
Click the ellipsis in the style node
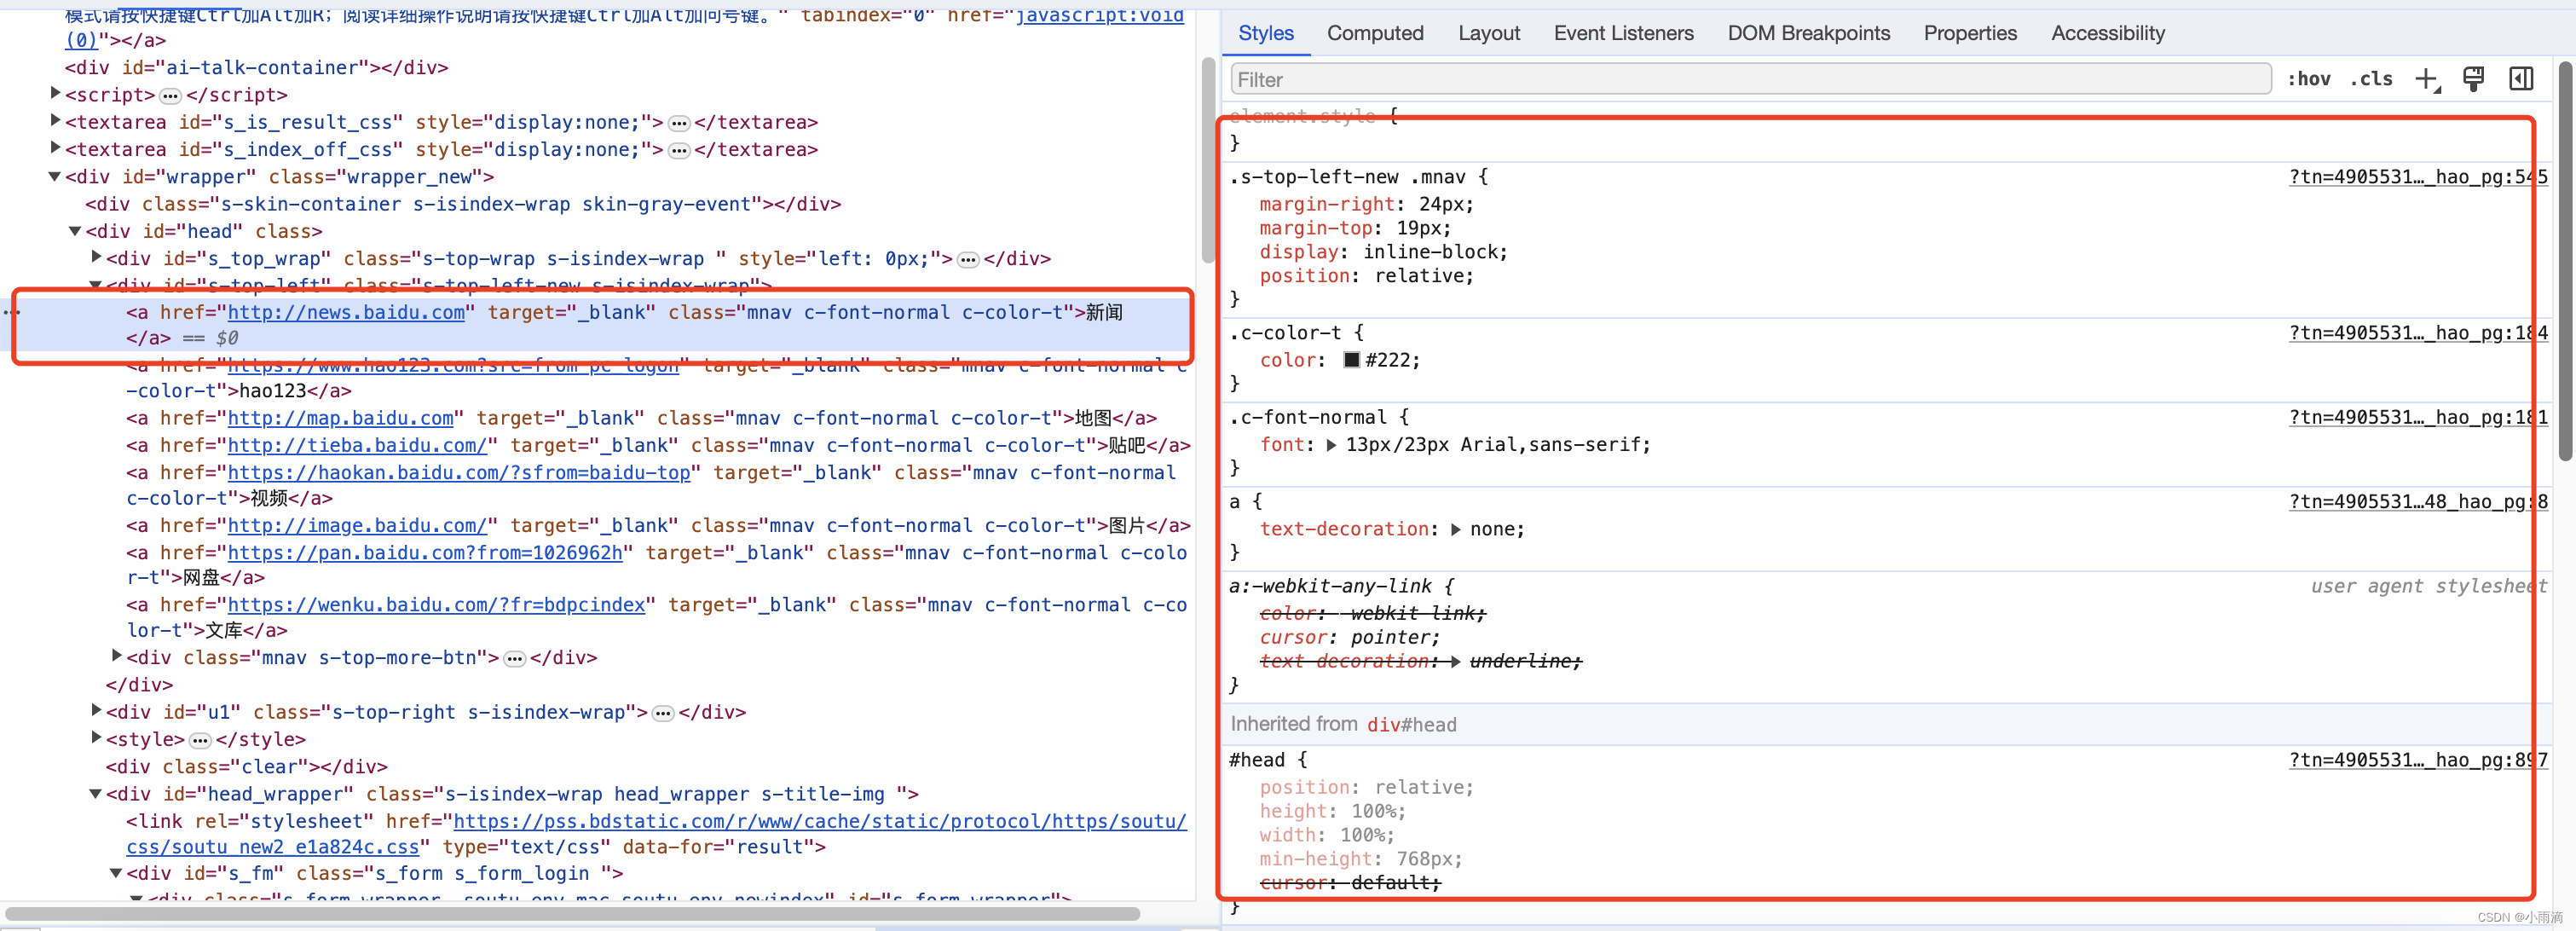[x=200, y=740]
